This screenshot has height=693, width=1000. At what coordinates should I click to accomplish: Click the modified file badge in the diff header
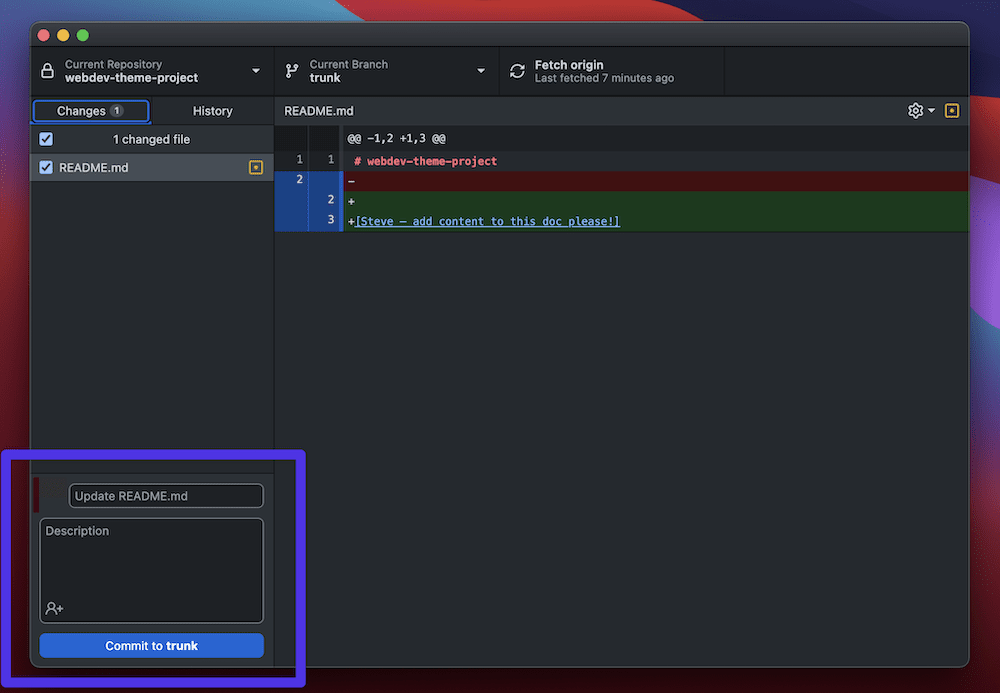[x=952, y=111]
